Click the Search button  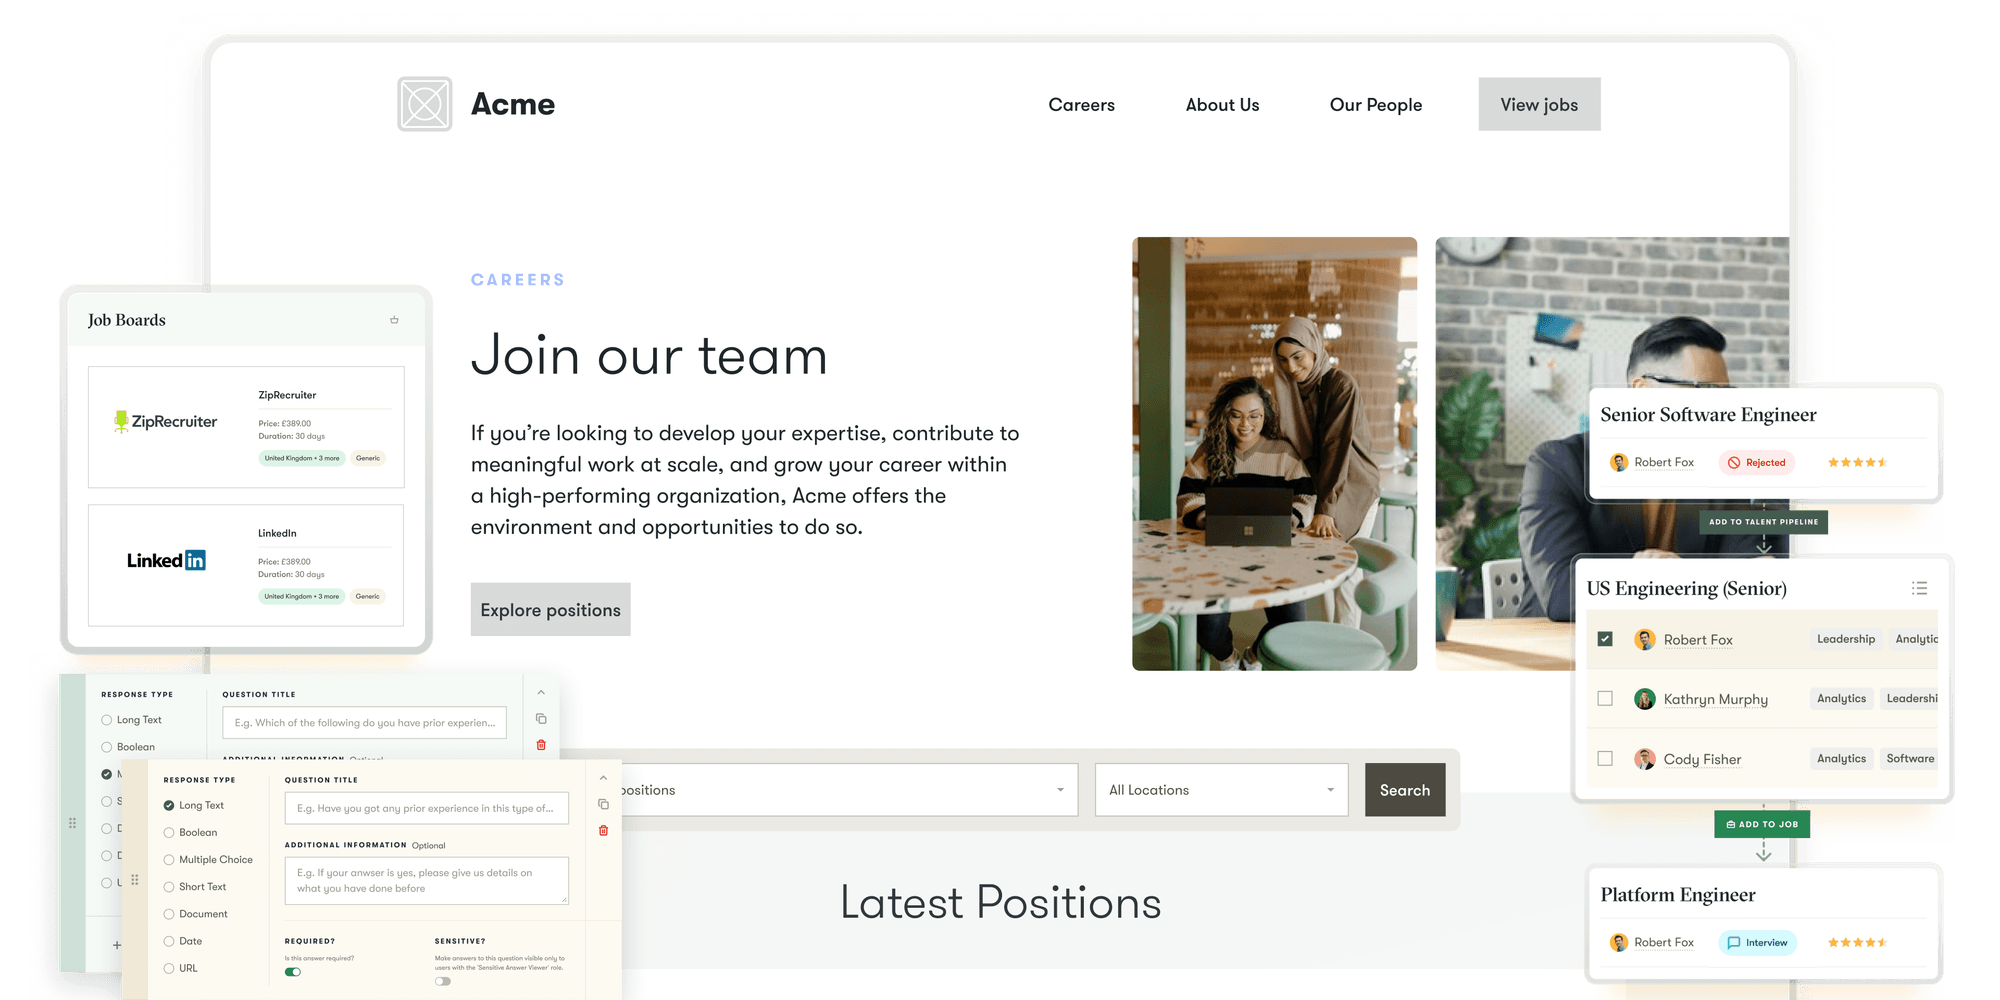click(x=1405, y=790)
